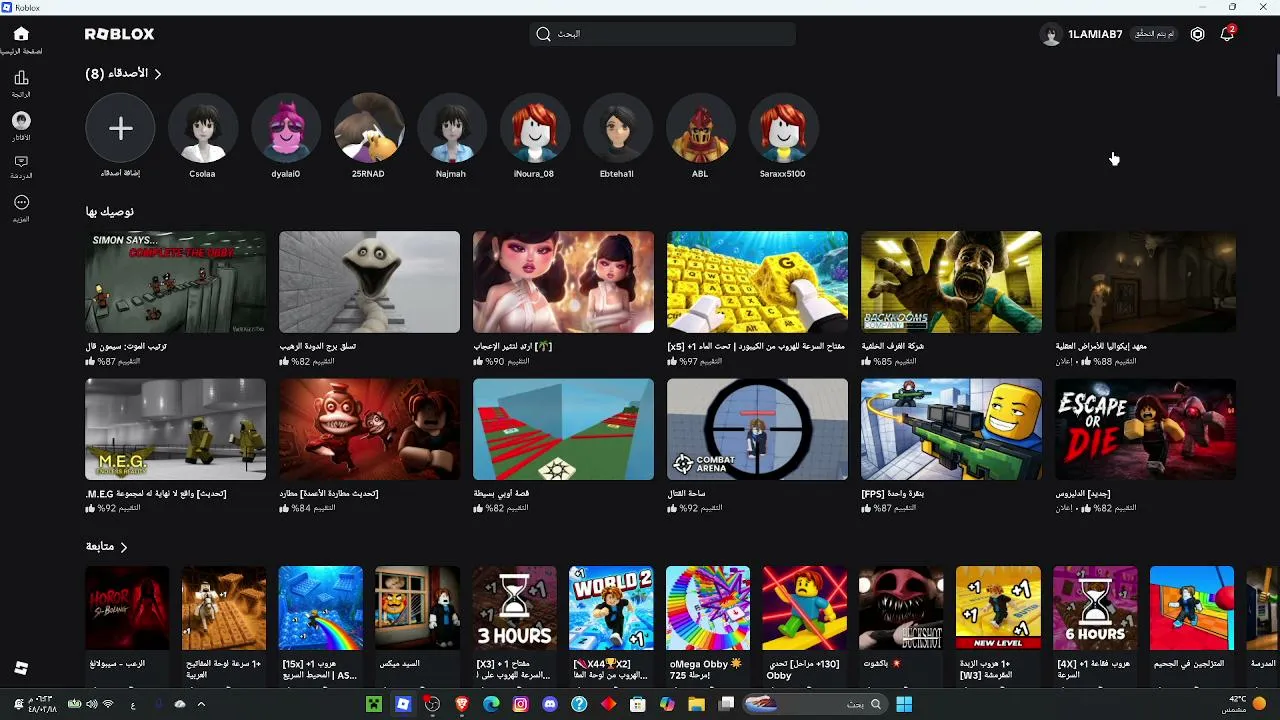Open the Robux hexagon icon
Image resolution: width=1280 pixels, height=720 pixels.
[1197, 34]
